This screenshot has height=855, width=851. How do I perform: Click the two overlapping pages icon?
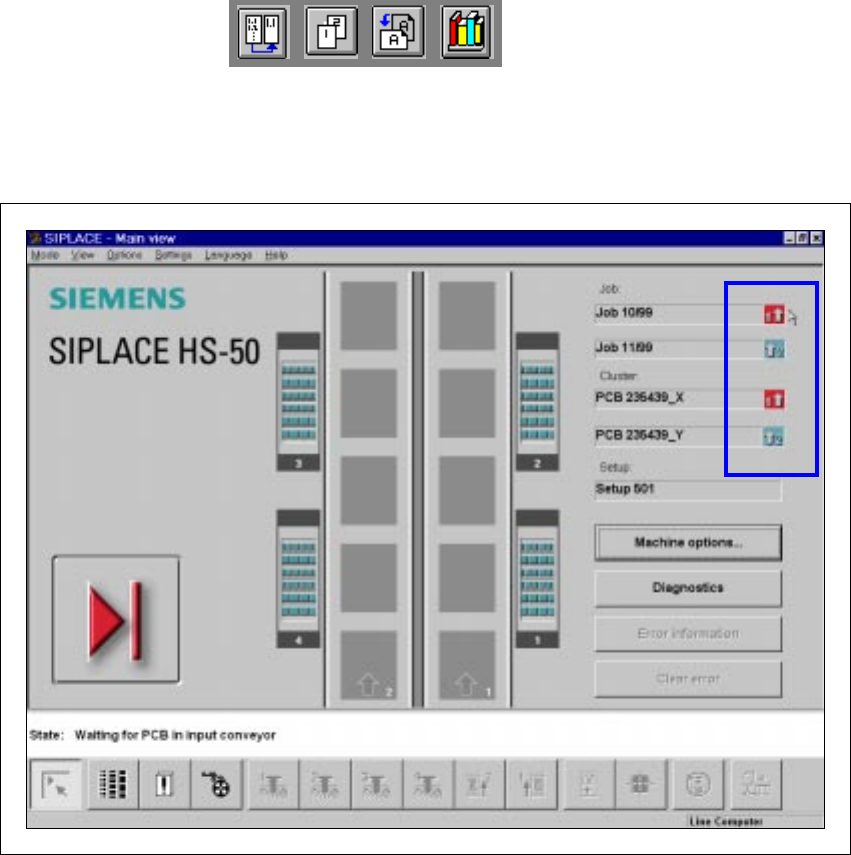coord(331,32)
